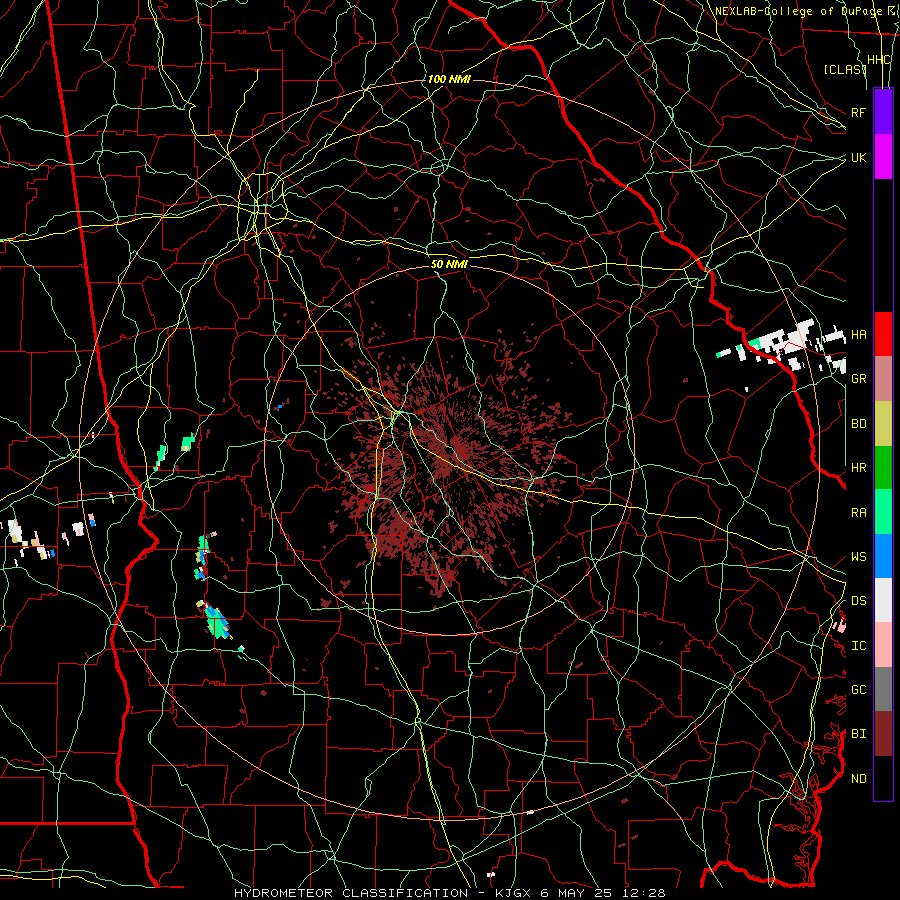Click the 'HHC' product code text
Screen dimensions: 900x900
[x=878, y=60]
